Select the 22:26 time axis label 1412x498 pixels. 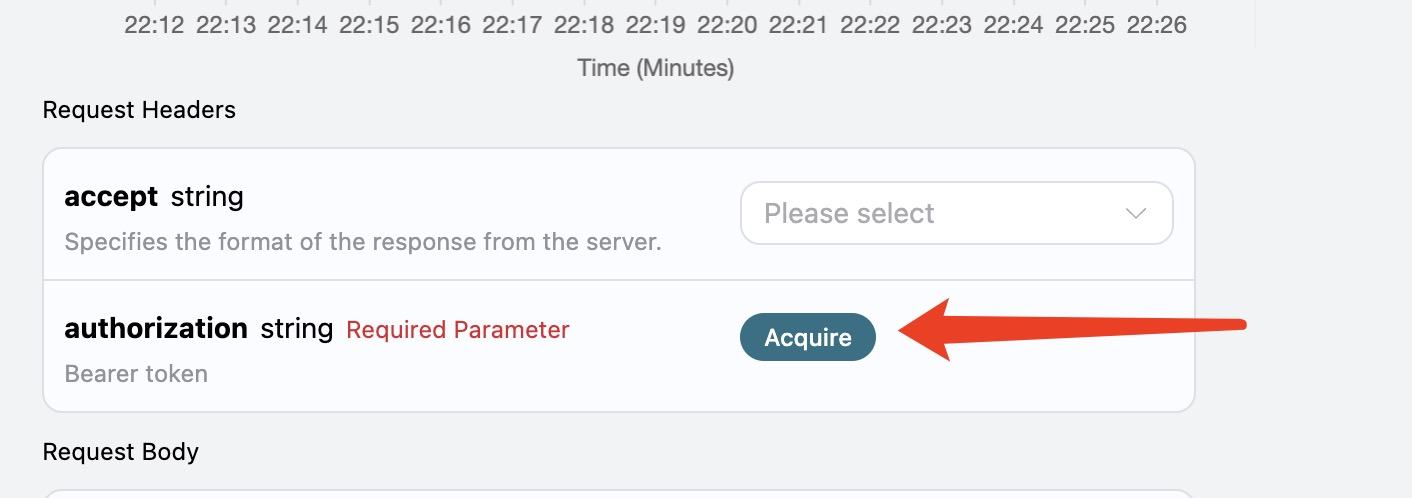(1156, 25)
